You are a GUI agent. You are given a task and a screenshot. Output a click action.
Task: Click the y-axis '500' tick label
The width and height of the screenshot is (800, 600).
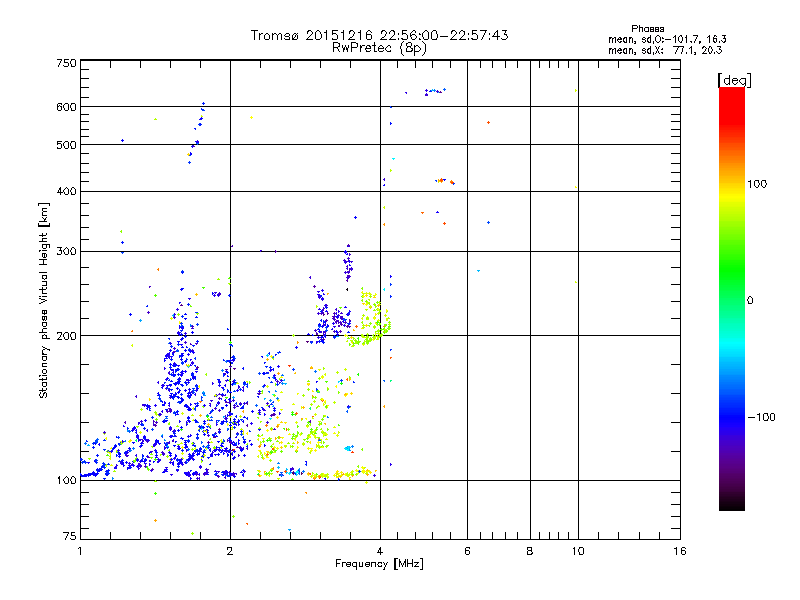(x=67, y=145)
